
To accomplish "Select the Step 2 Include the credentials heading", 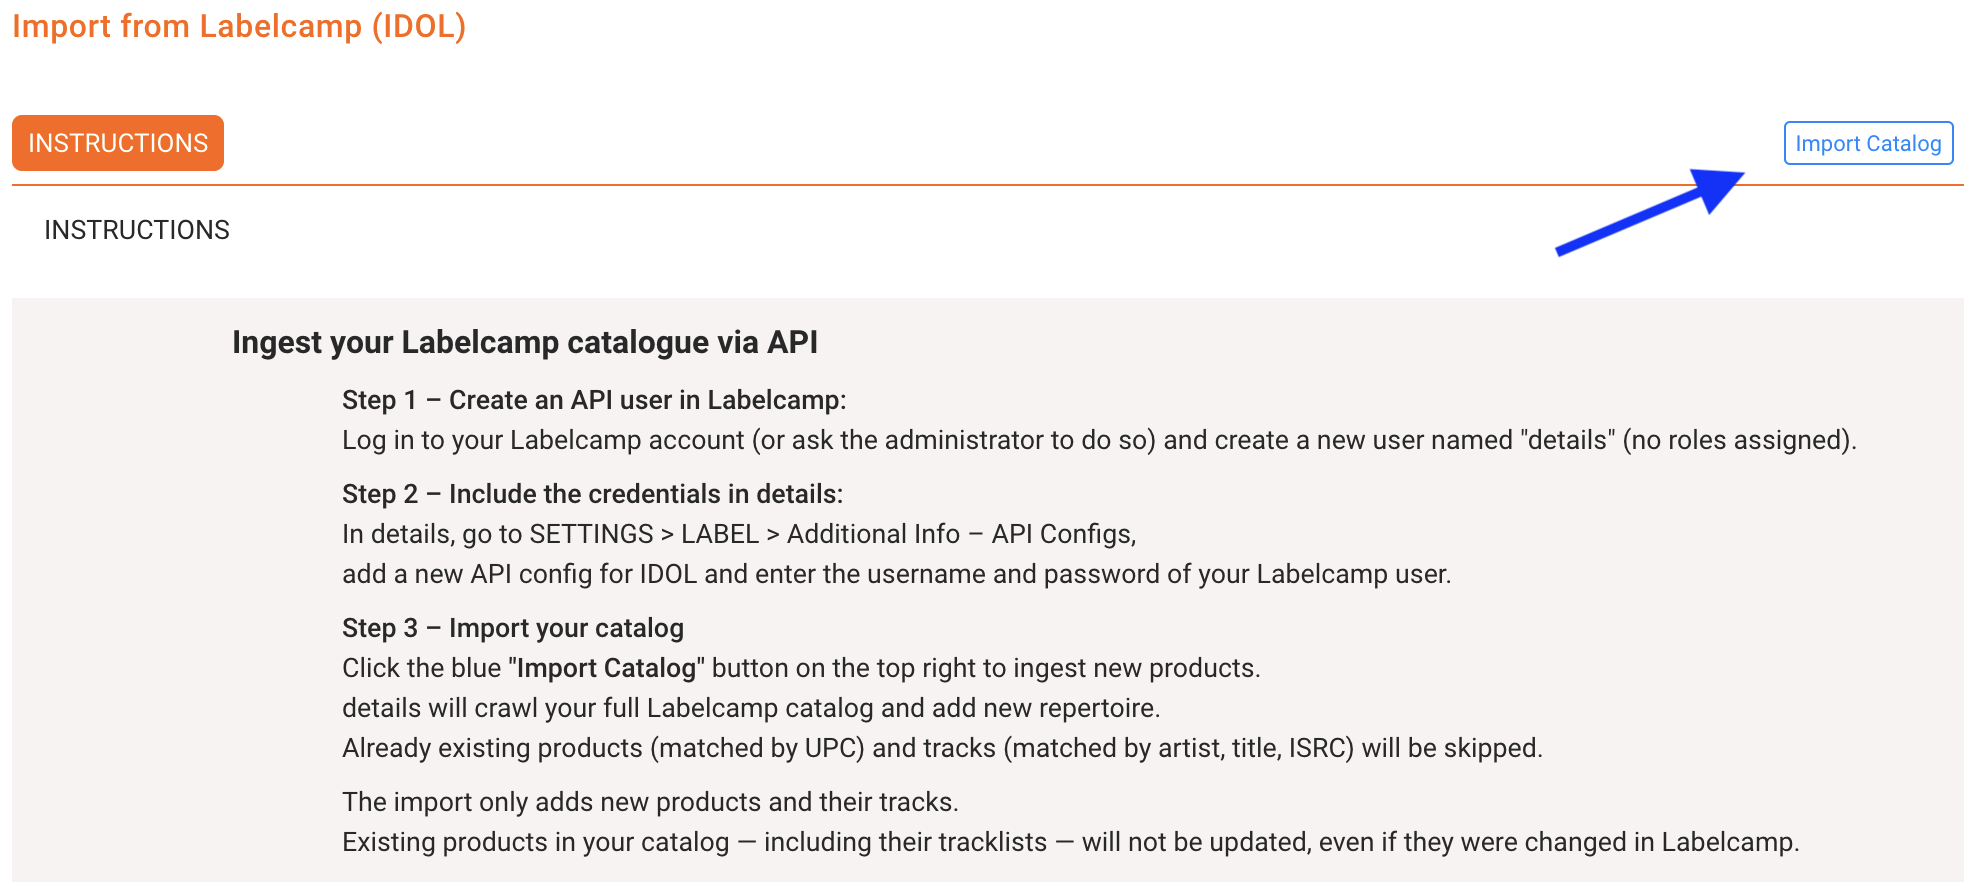I will [x=592, y=494].
